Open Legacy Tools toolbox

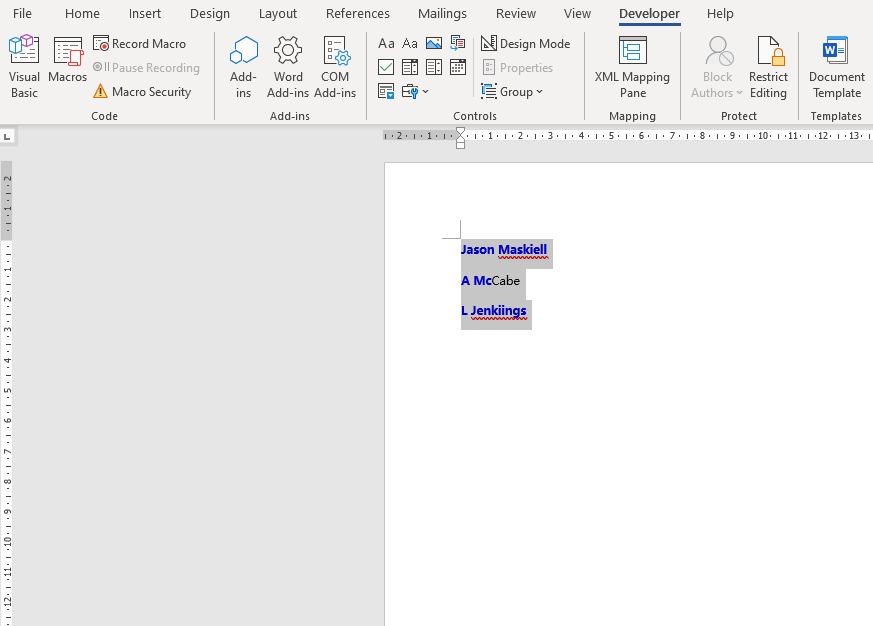pos(415,91)
